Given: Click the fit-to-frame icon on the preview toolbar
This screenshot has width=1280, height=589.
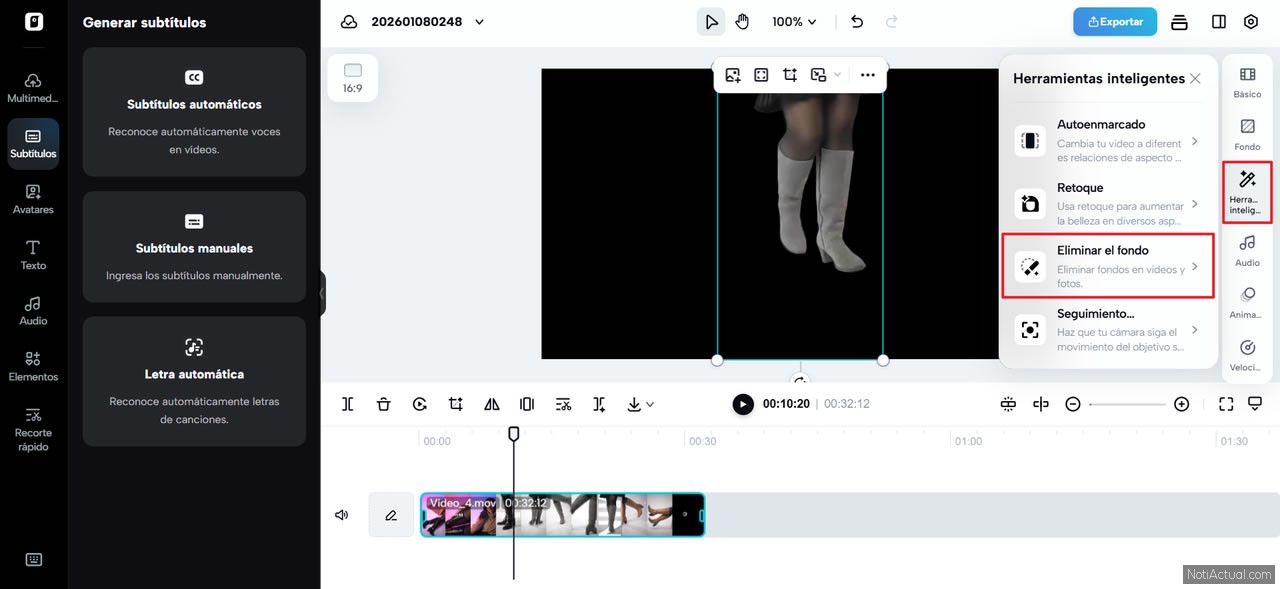Looking at the screenshot, I should click(x=761, y=75).
